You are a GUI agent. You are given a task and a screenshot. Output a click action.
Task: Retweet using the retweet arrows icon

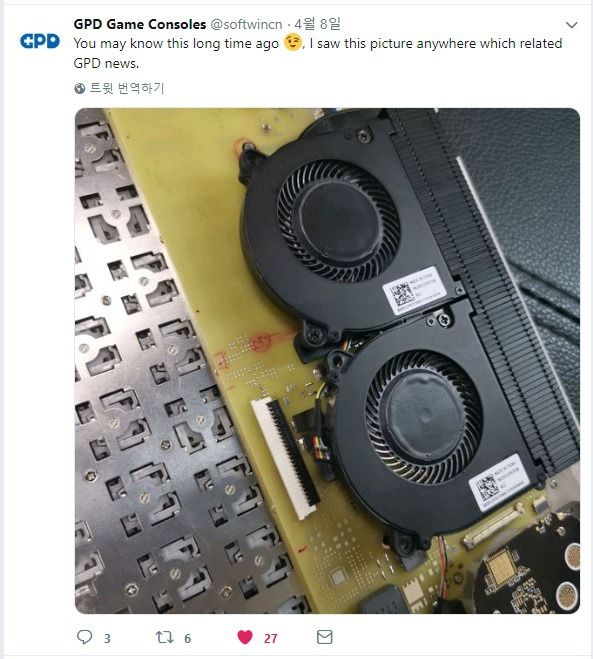click(x=164, y=637)
